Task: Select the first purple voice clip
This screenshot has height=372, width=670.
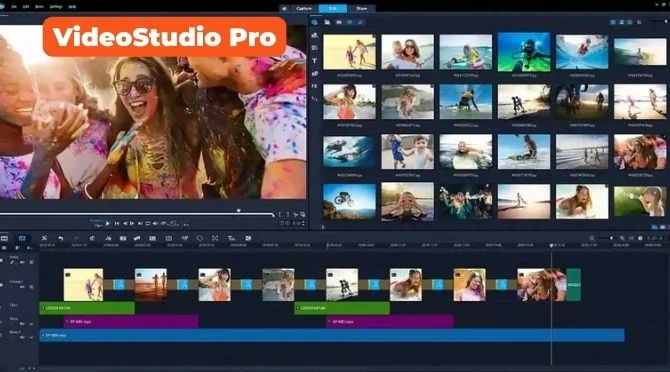Action: click(131, 322)
